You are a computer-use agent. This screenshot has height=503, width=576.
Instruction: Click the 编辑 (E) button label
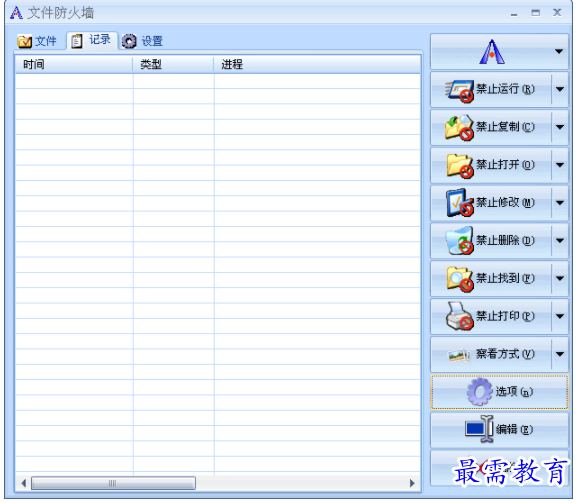514,429
